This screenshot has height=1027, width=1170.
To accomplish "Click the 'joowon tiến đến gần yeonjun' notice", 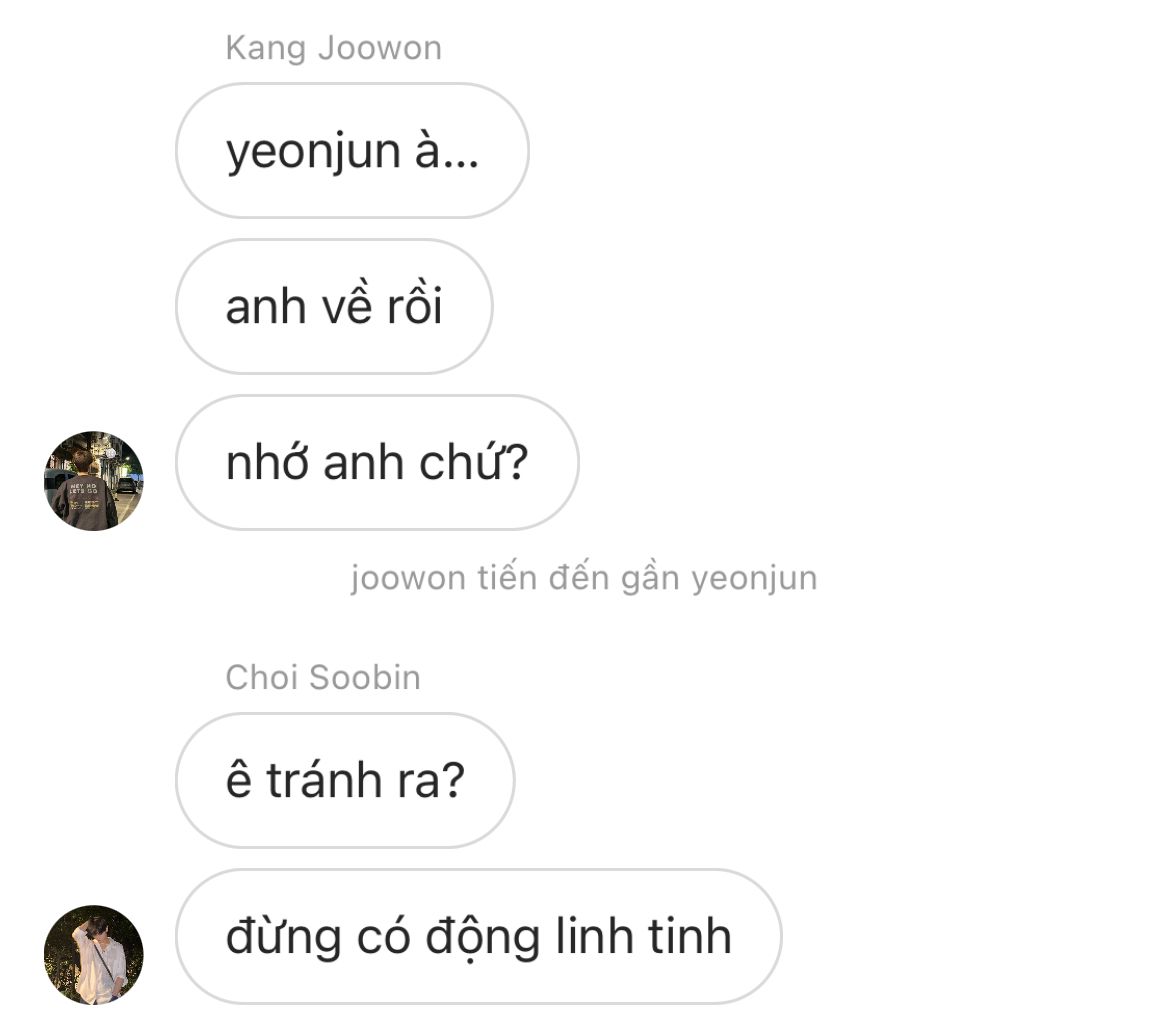I will pos(584,578).
